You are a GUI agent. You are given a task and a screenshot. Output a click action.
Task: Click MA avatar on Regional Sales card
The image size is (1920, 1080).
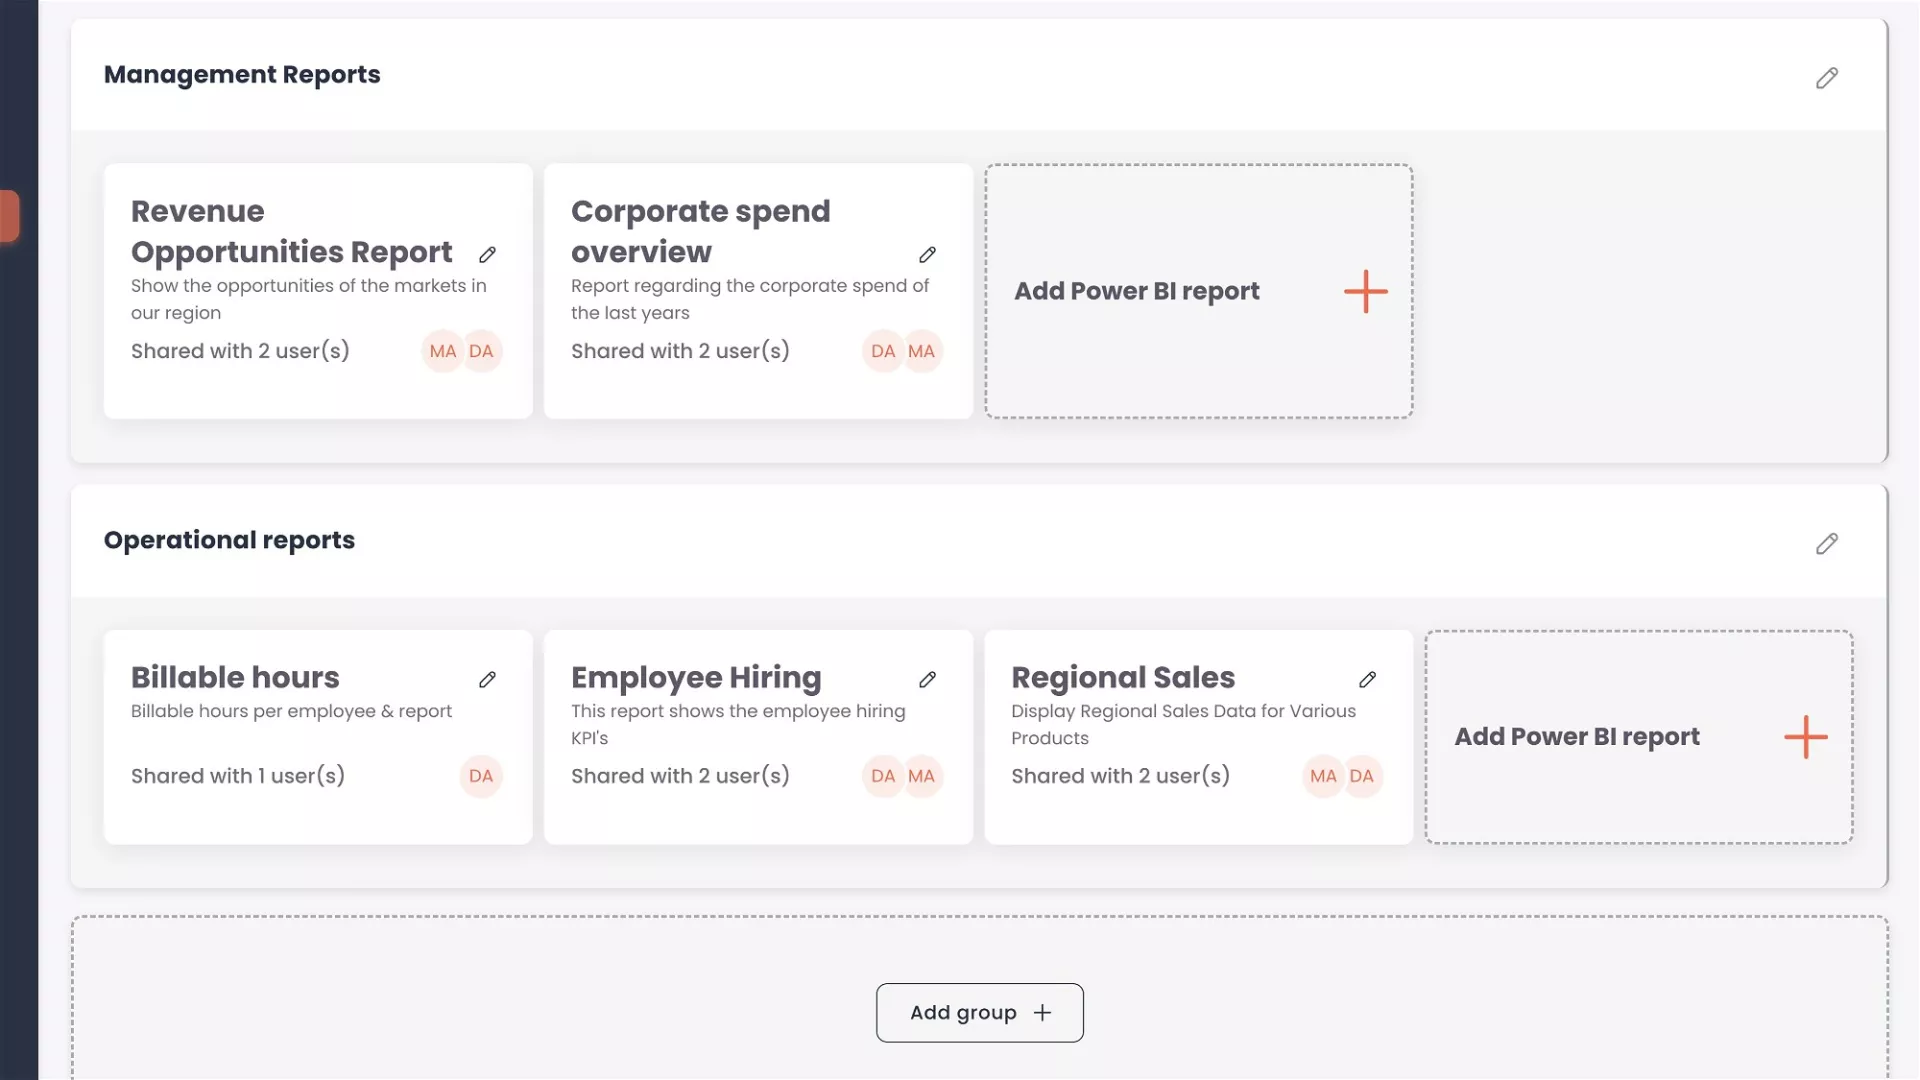(x=1322, y=776)
